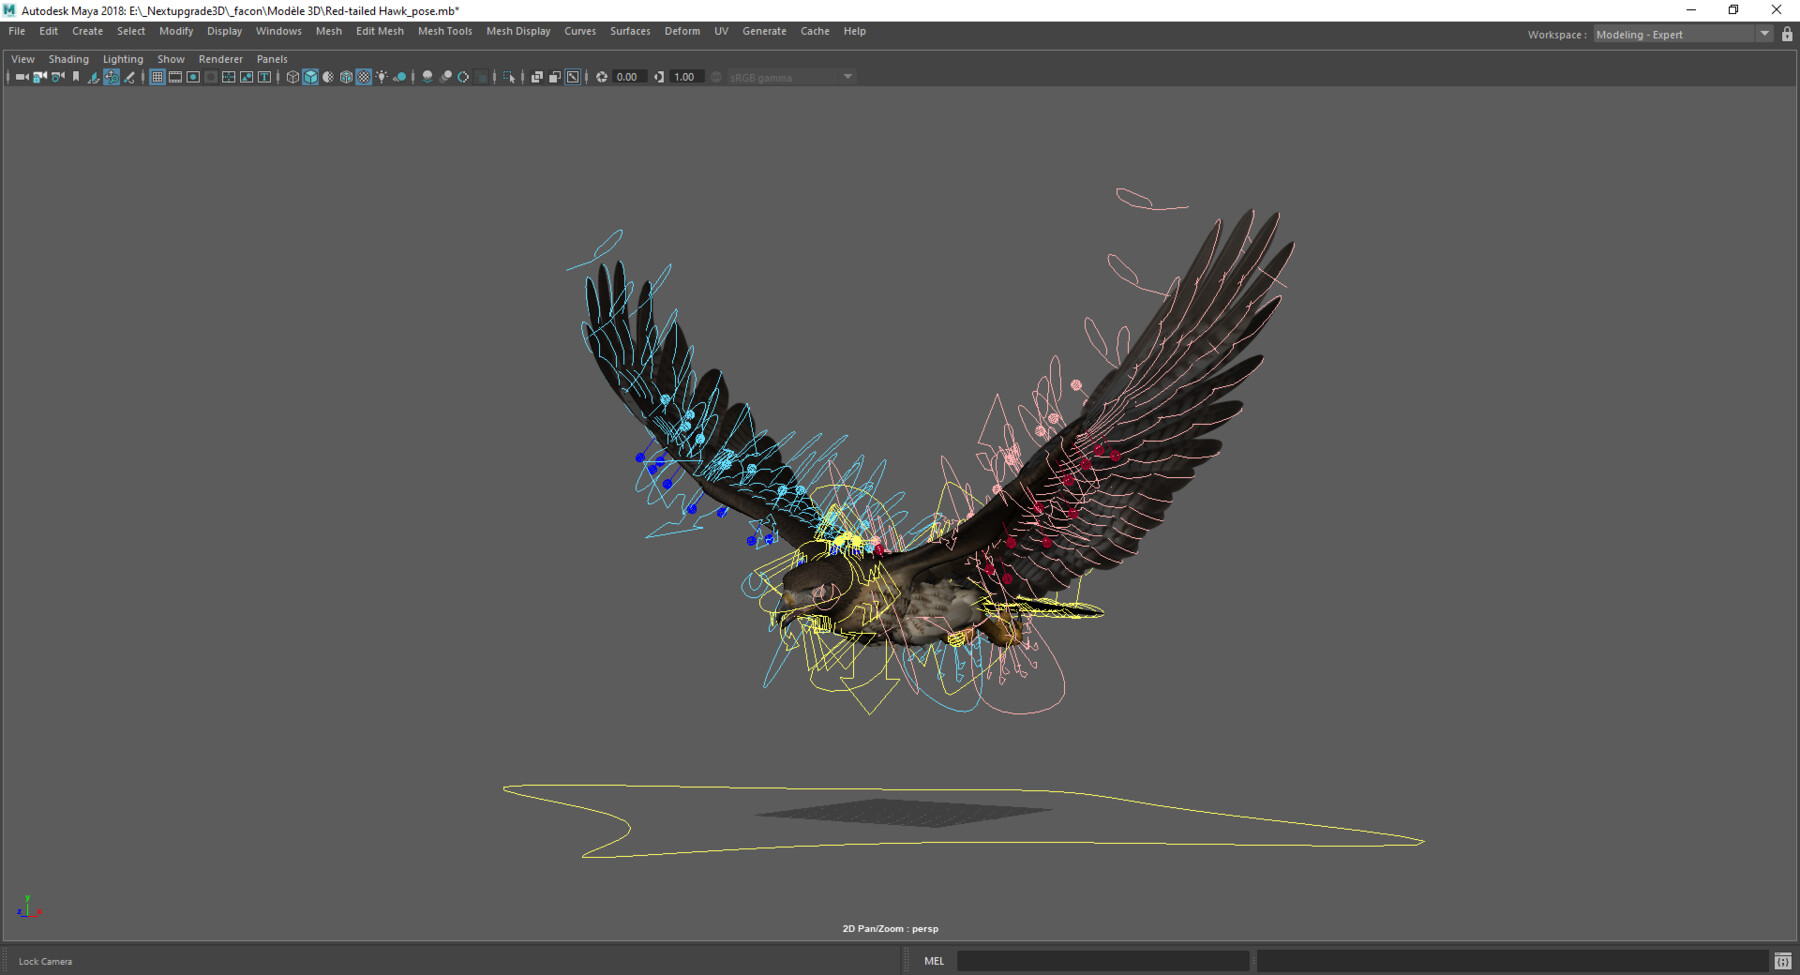Image resolution: width=1800 pixels, height=975 pixels.
Task: Open the Script Editor icon
Action: [1783, 961]
